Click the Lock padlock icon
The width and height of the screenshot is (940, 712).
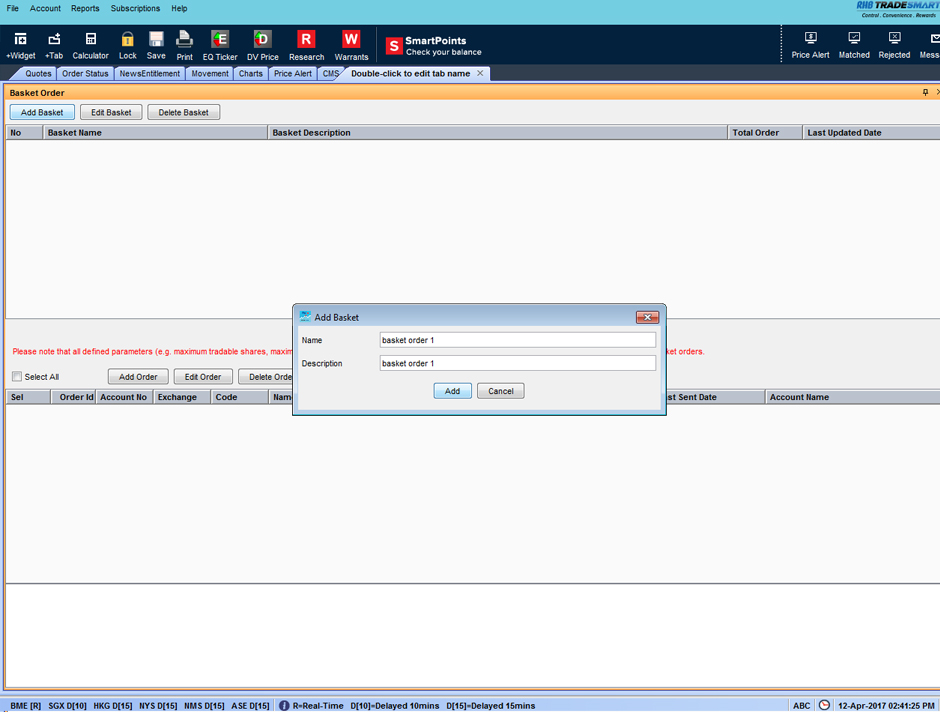coord(128,46)
